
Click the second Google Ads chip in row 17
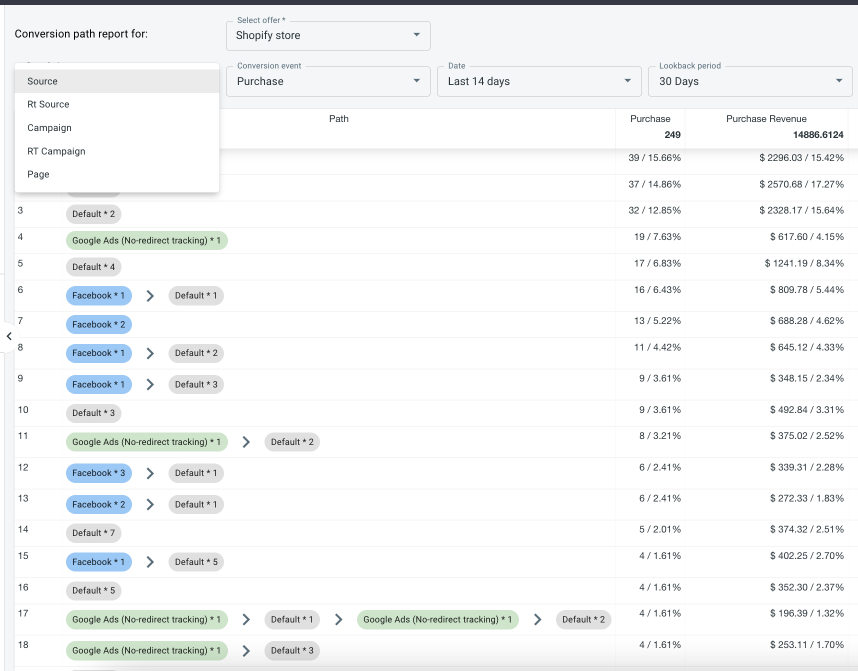pyautogui.click(x=438, y=620)
